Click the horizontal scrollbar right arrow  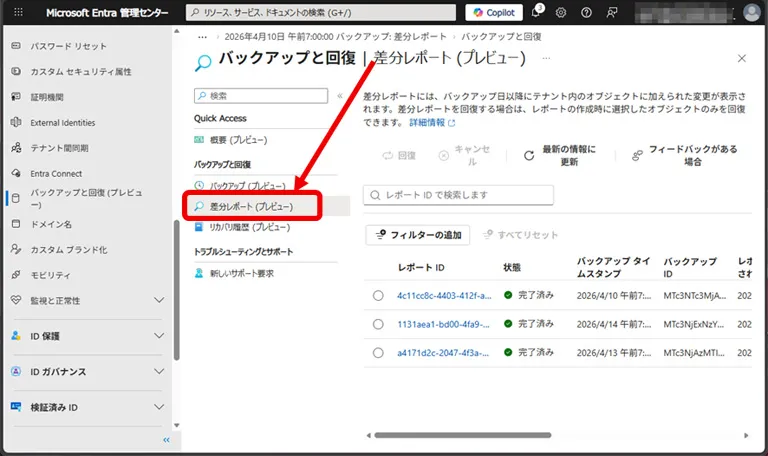(x=746, y=435)
